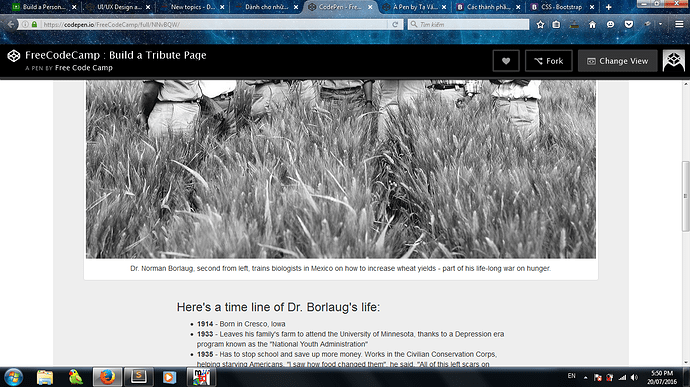Screen dimensions: 690x387
Task: Click the Firefox back arrow button
Action: (x=10, y=25)
